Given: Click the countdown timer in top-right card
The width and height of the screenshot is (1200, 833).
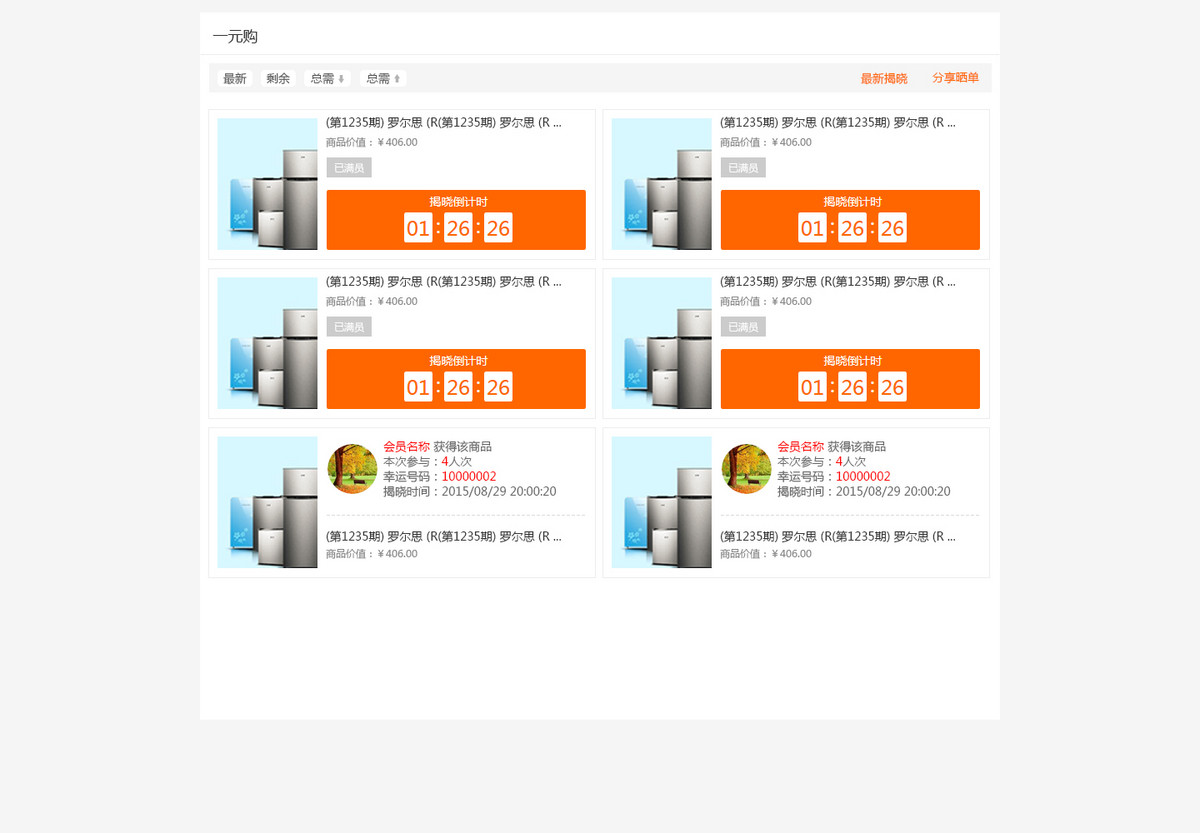Looking at the screenshot, I should [x=851, y=228].
